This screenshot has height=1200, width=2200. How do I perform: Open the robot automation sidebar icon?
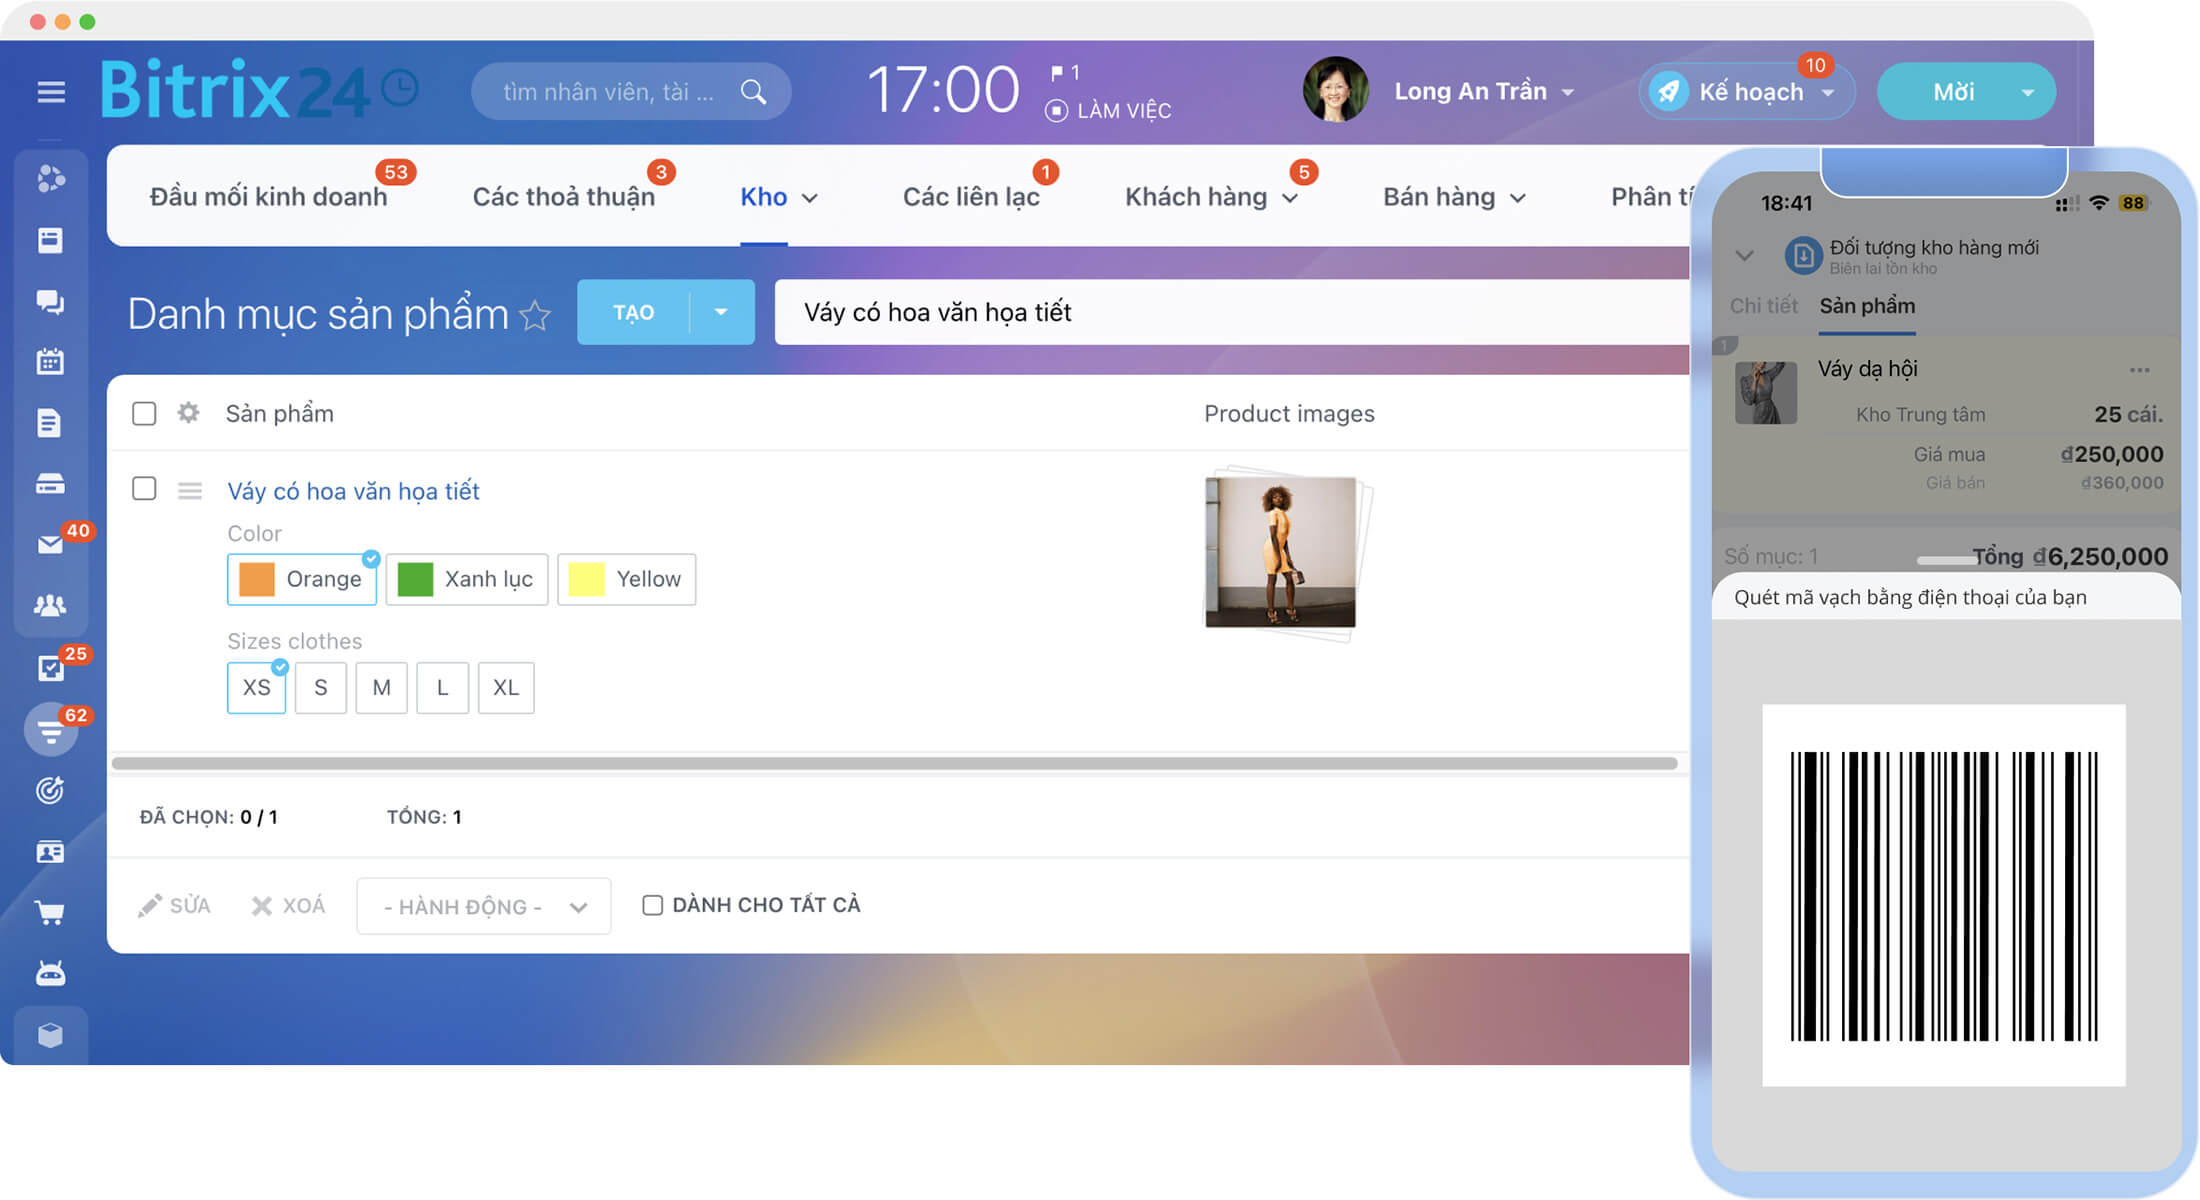(50, 973)
